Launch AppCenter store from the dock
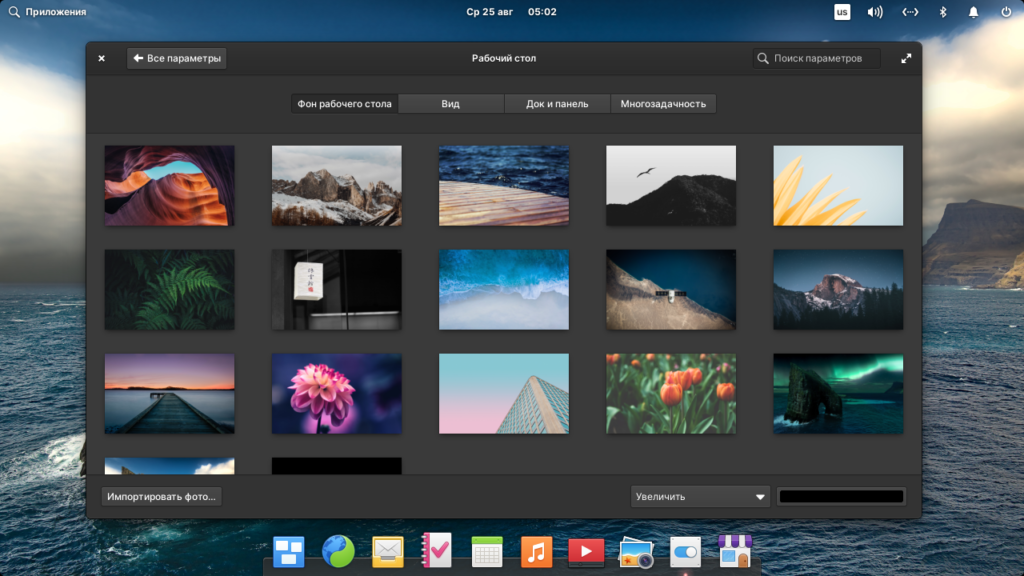Screen dimensions: 1024x576 click(x=735, y=551)
